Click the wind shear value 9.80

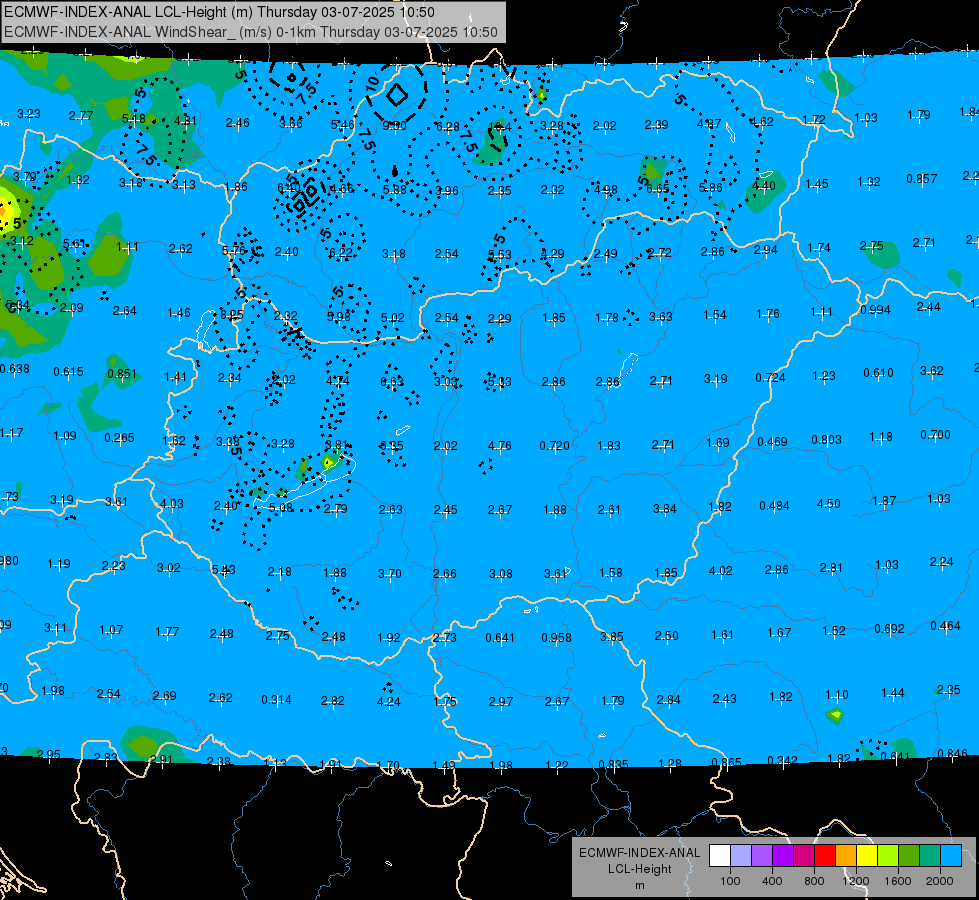tap(394, 126)
